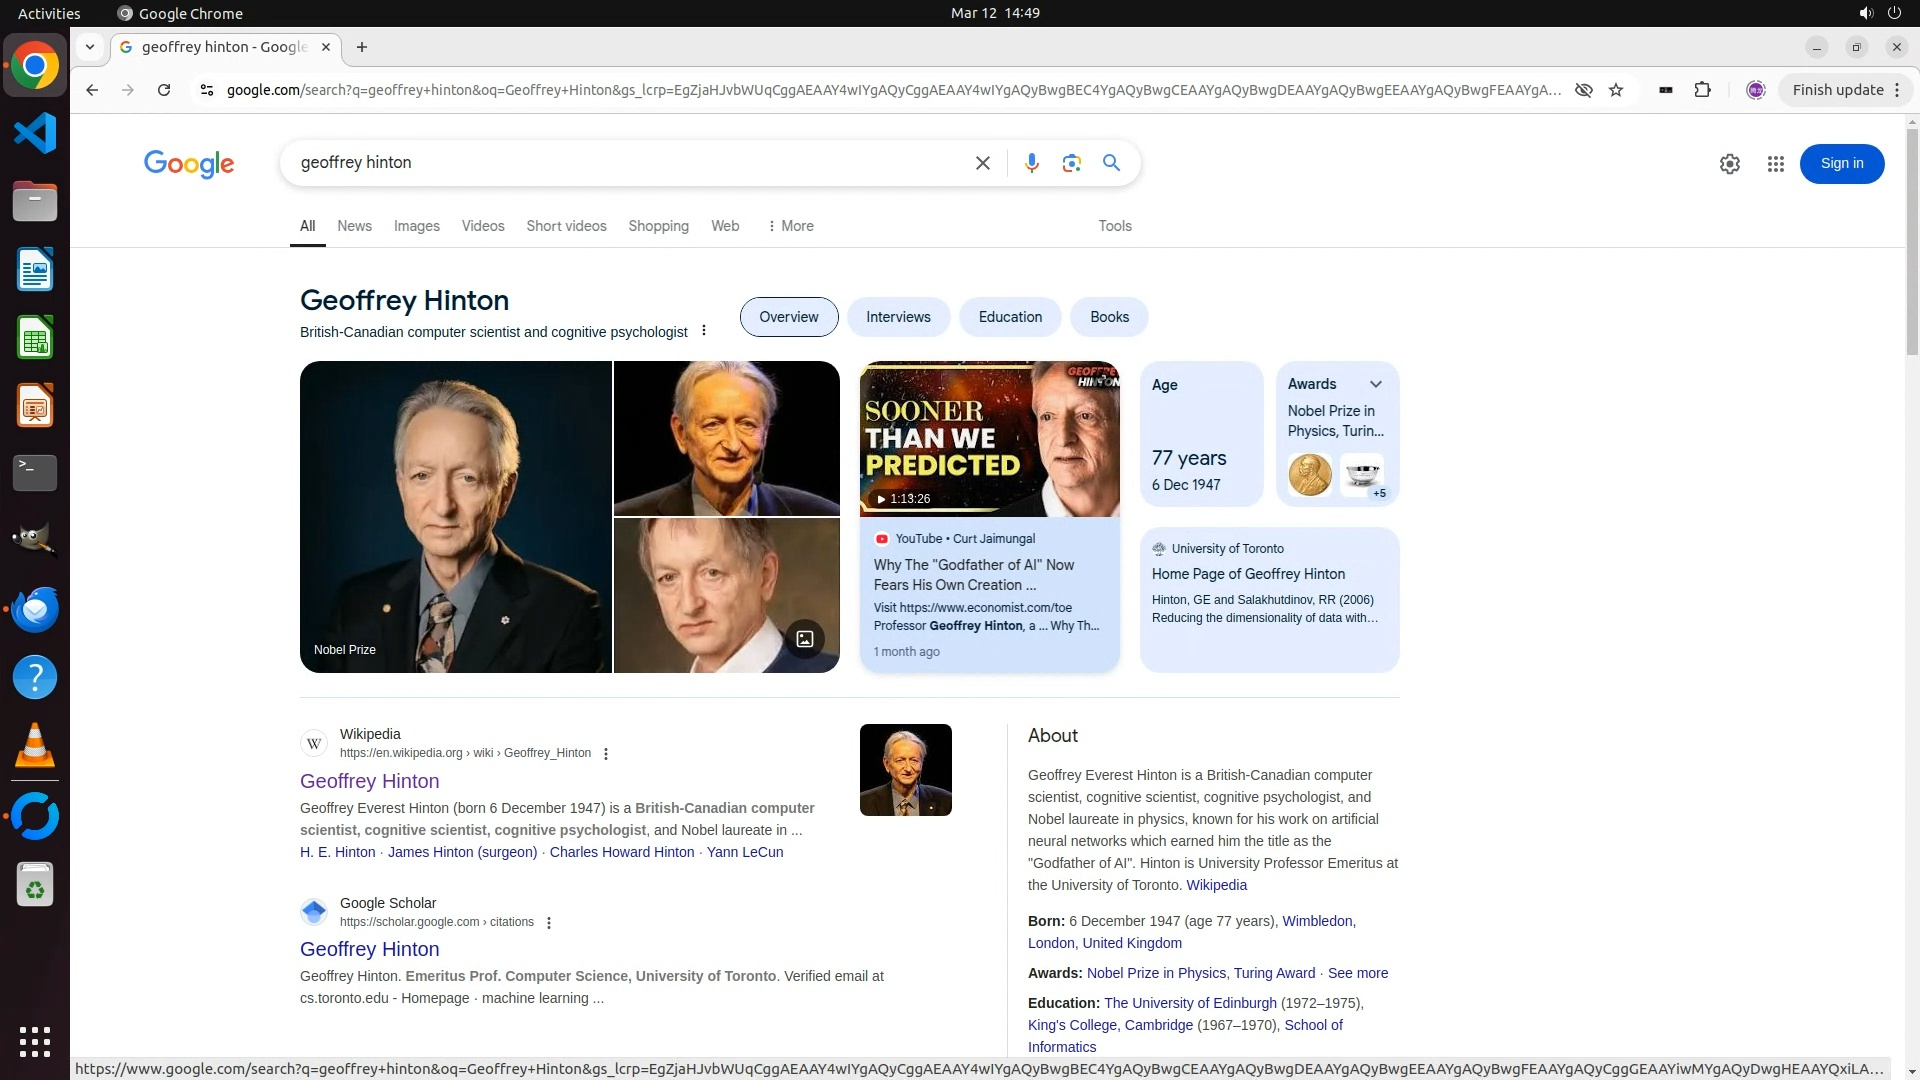Reload the current page
Screen dimensions: 1920x1080
(164, 90)
